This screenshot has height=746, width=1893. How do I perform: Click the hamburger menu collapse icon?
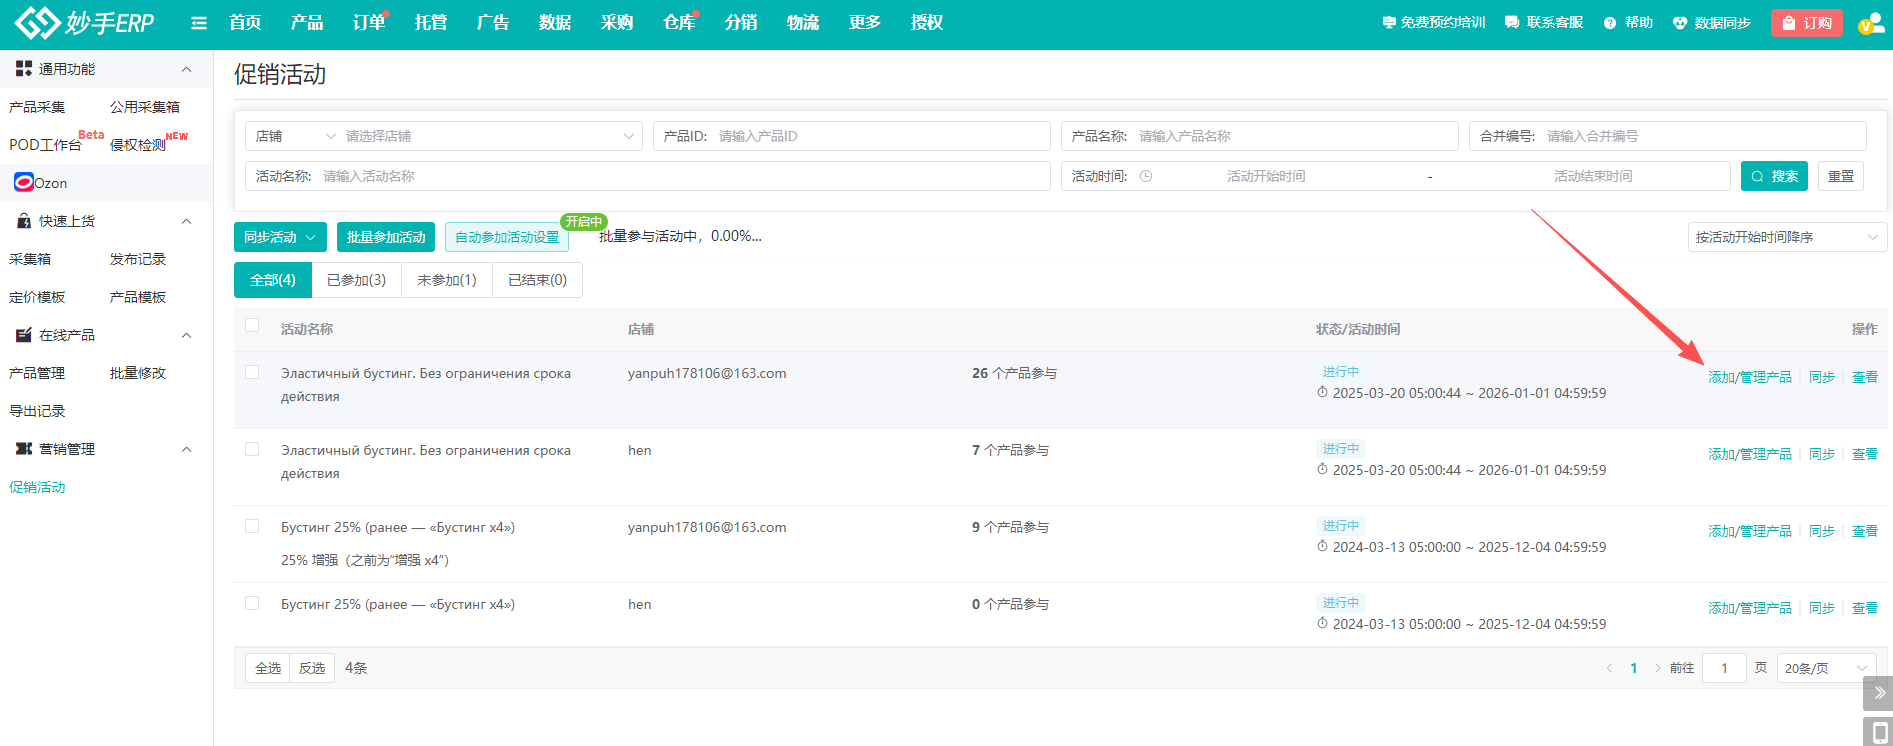pos(199,23)
